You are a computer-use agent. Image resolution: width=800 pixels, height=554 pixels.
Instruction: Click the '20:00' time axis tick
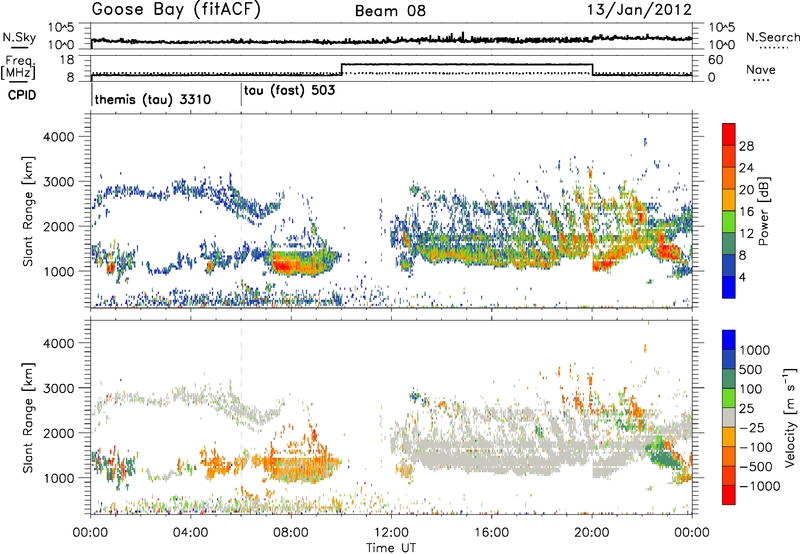tap(592, 533)
